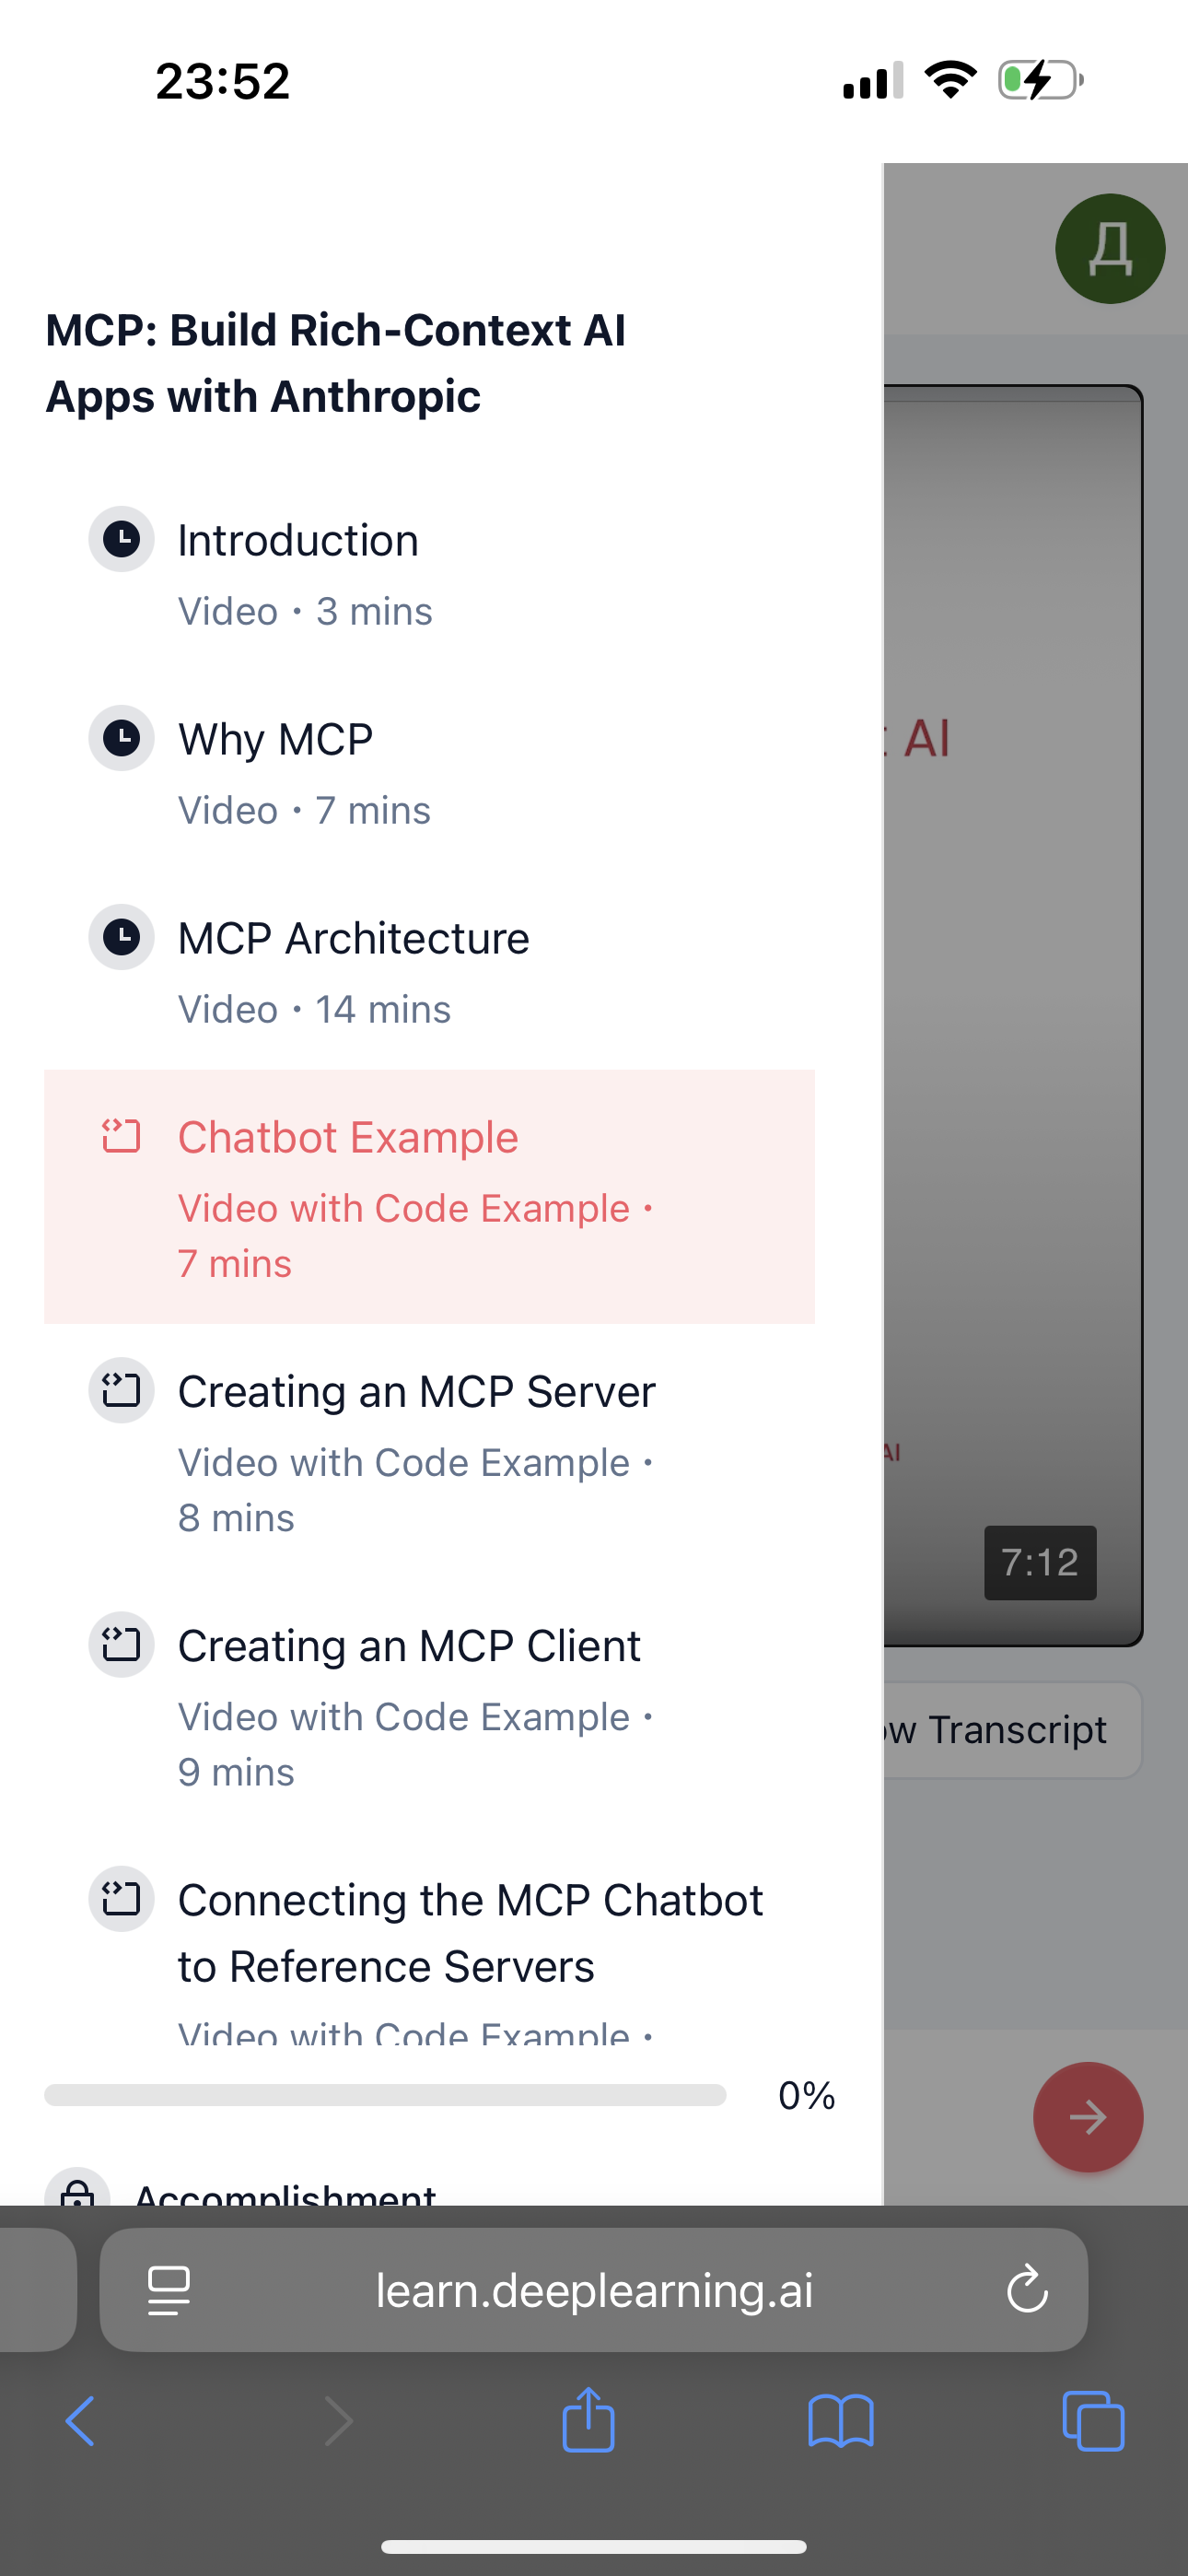
Task: Tap the video preview showing 7:12
Action: click(x=1012, y=1015)
